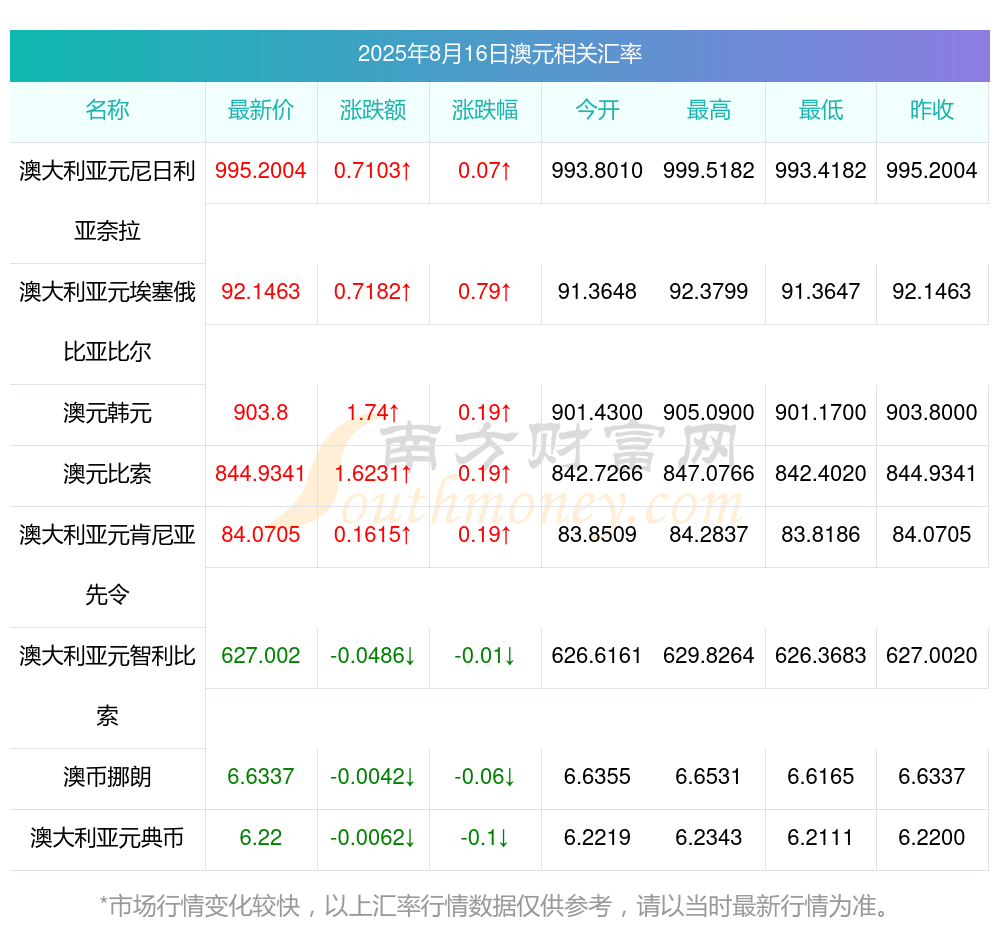Select the 0.7103 change value with up arrow
Viewport: 1000px width, 937px height.
373,171
